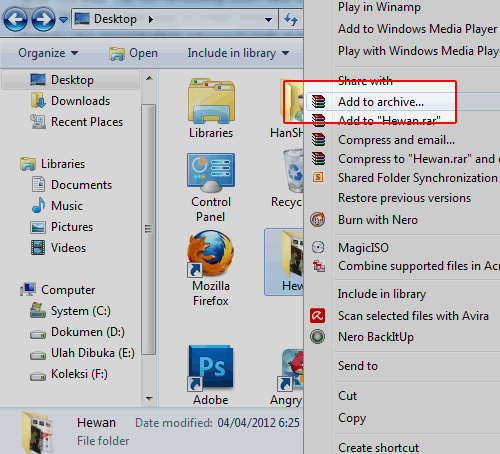Select the Control Panel icon
Screen dimensions: 500x454
pos(211,188)
